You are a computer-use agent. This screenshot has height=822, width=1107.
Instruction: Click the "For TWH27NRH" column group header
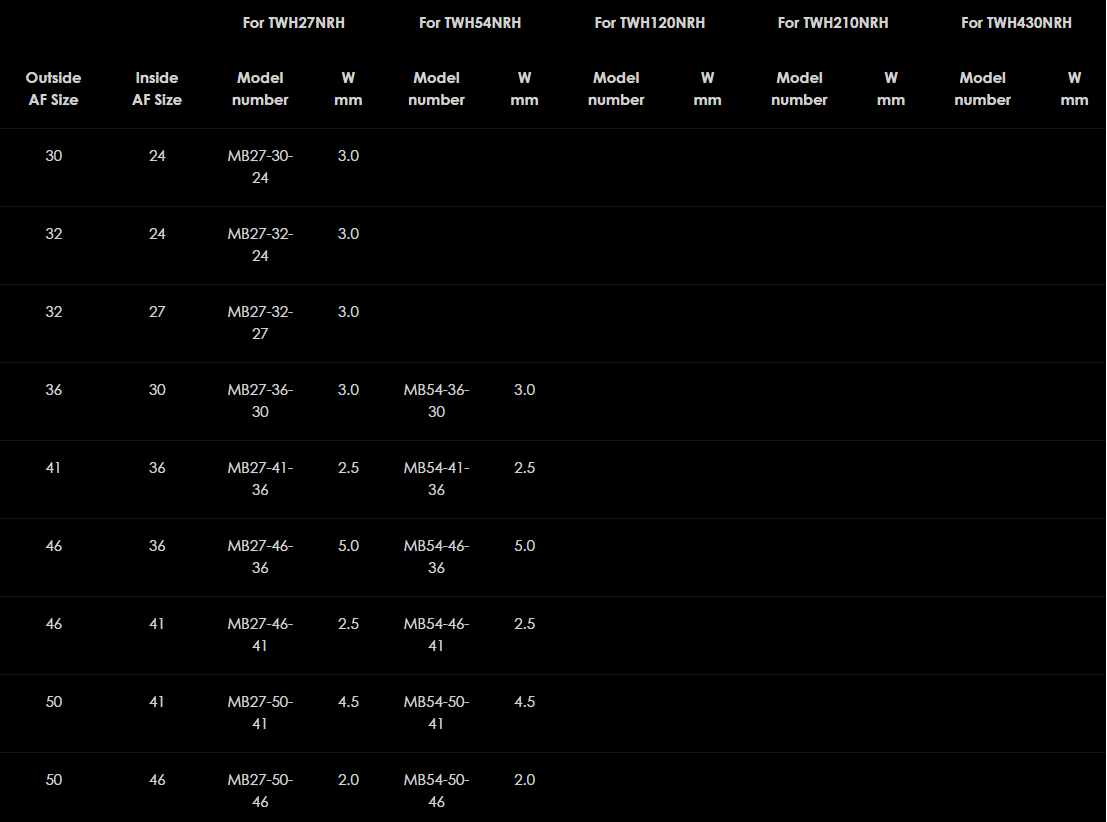293,22
